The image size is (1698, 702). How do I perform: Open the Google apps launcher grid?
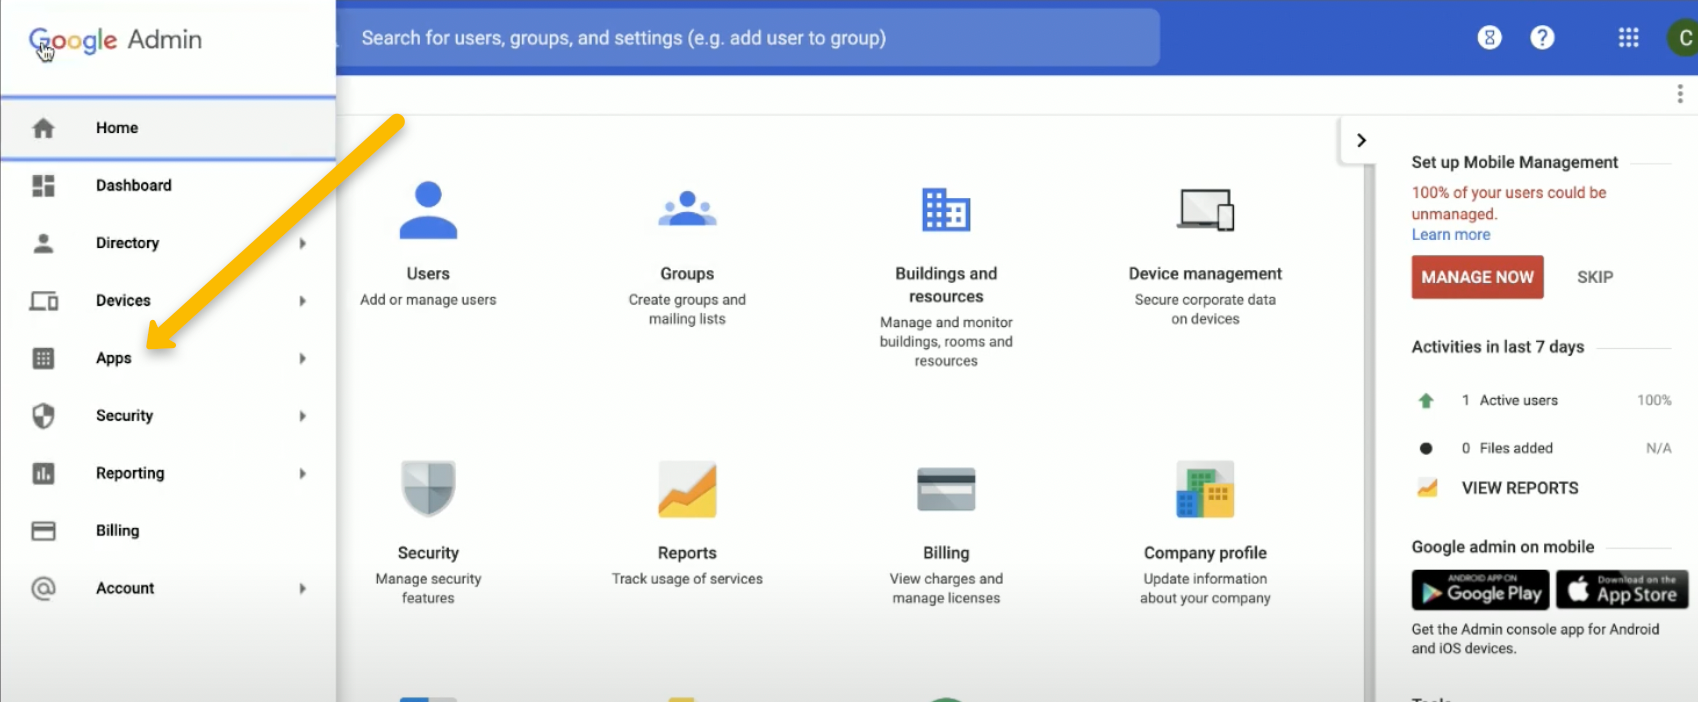tap(1628, 38)
